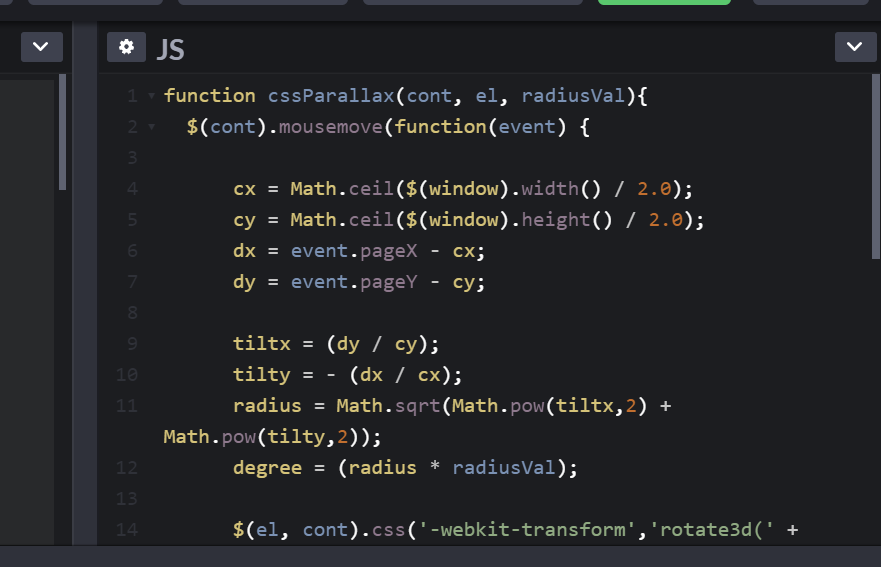The width and height of the screenshot is (881, 567).
Task: Open the JS panel dropdown chevron
Action: [855, 47]
